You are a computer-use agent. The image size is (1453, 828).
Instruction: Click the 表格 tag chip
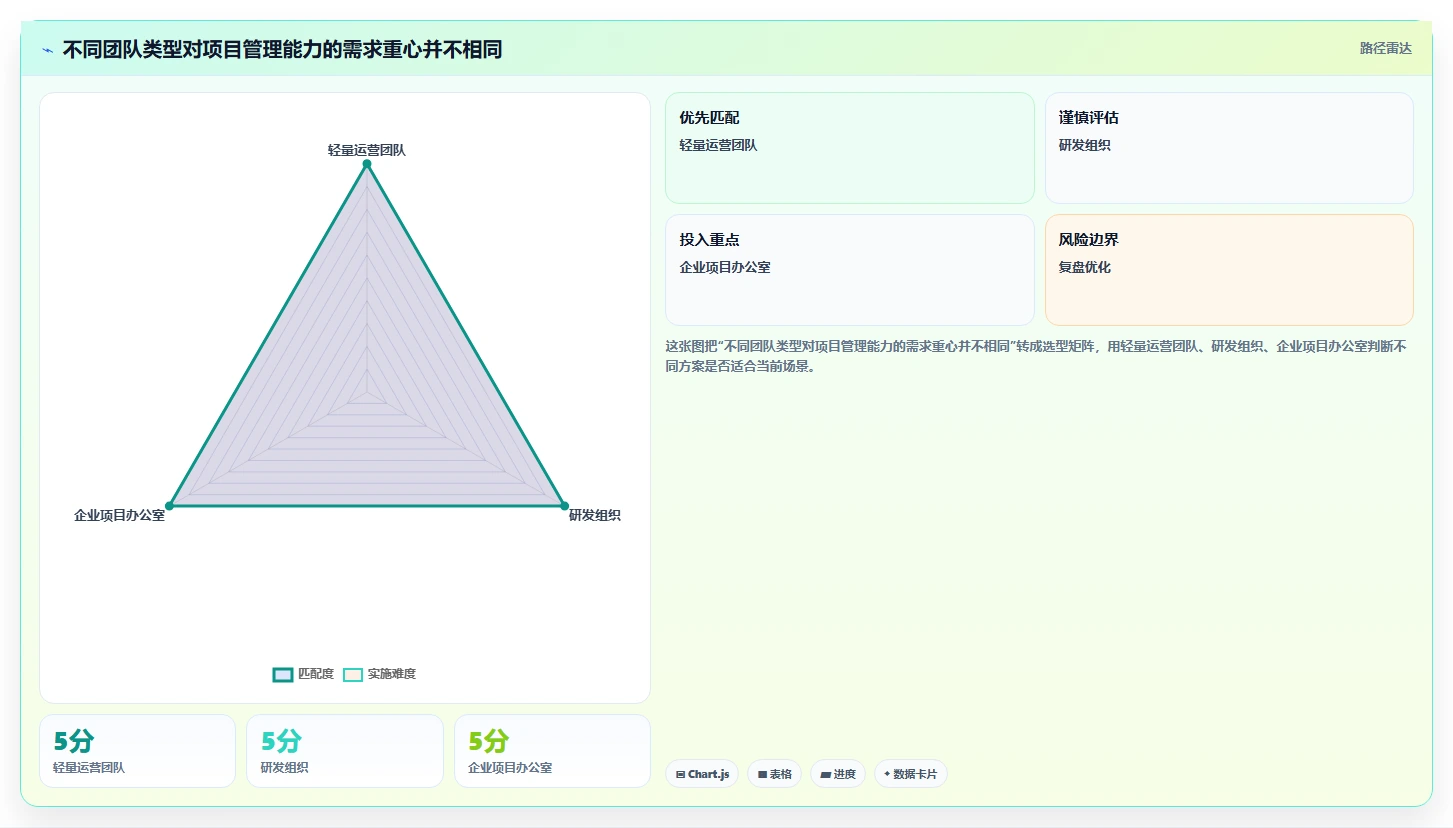coord(774,774)
